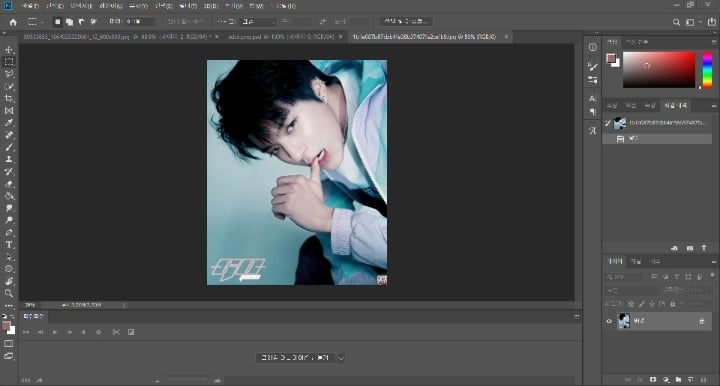Select the Paint Bucket tool
The height and width of the screenshot is (386, 720).
tap(9, 196)
